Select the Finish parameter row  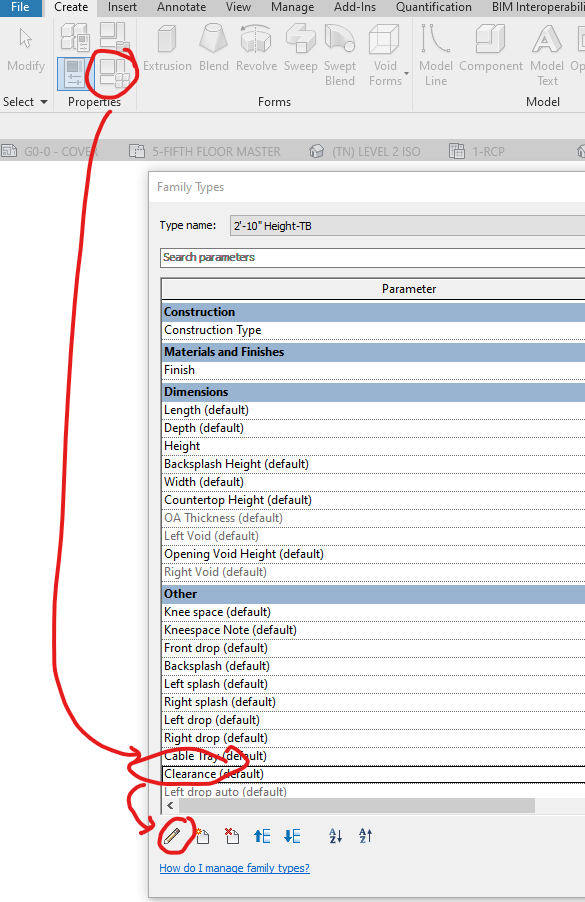click(x=373, y=370)
